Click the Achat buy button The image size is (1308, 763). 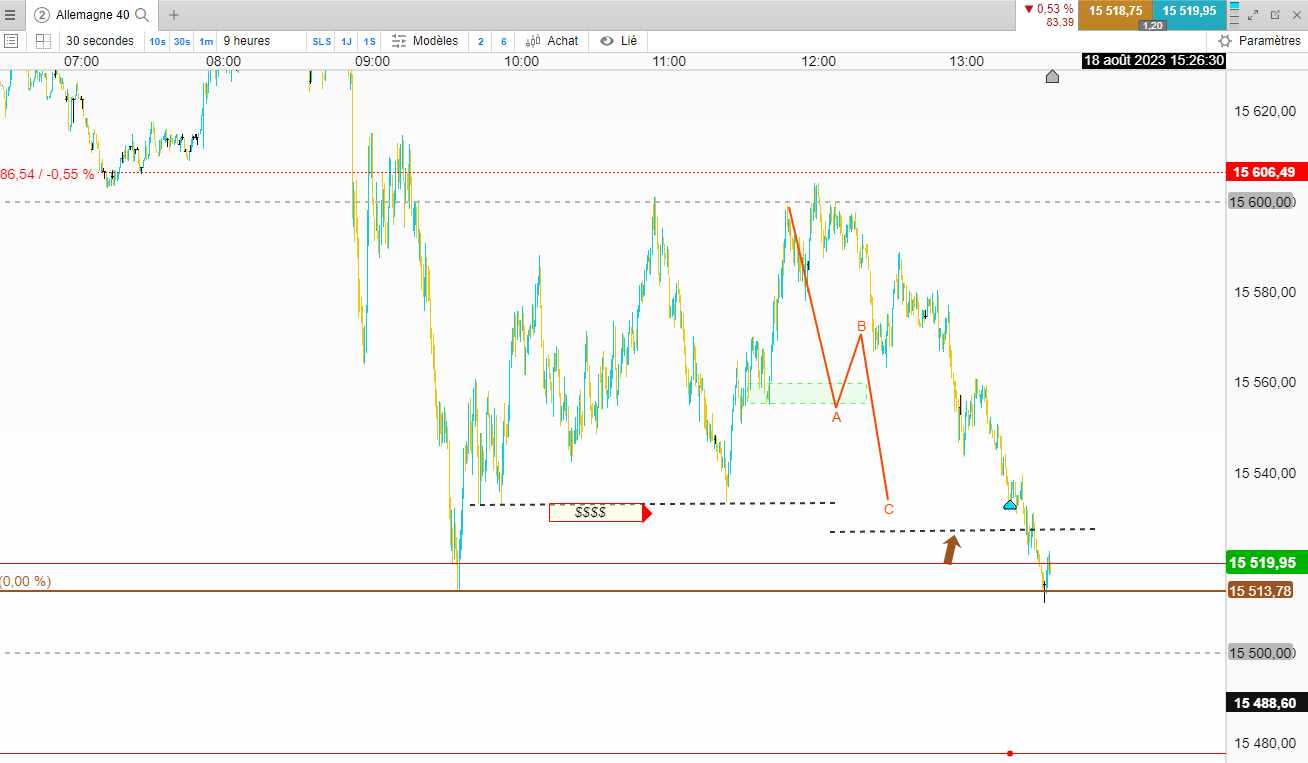[553, 41]
